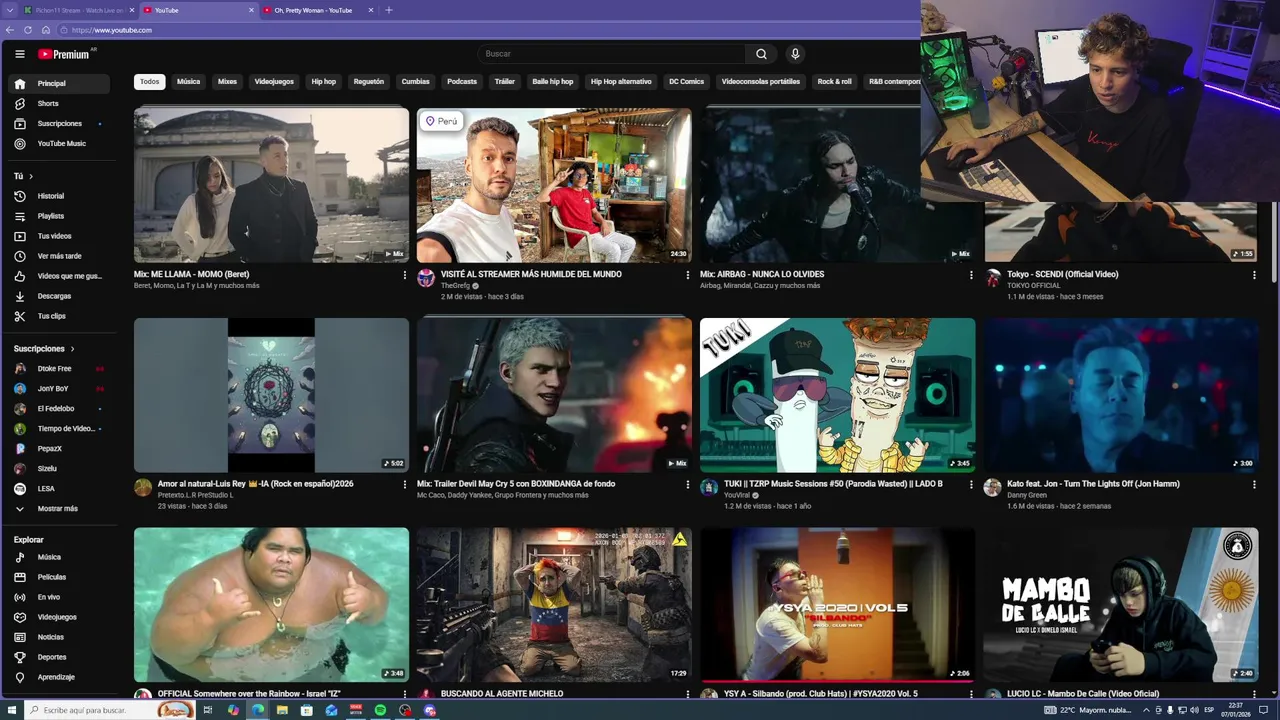The width and height of the screenshot is (1280, 720).
Task: Open Kato feat. Jon video thumbnail
Action: point(1121,395)
